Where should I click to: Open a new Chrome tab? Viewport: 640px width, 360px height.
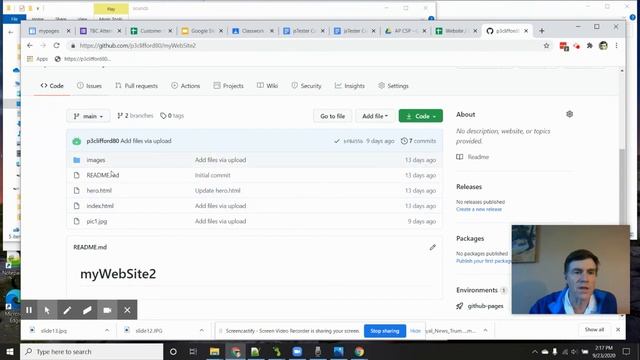[x=542, y=31]
